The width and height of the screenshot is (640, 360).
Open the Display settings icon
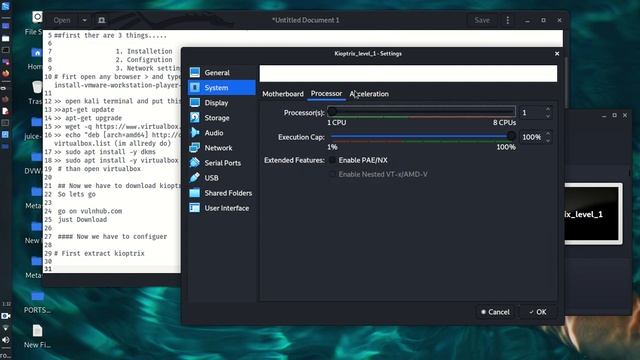click(x=195, y=102)
